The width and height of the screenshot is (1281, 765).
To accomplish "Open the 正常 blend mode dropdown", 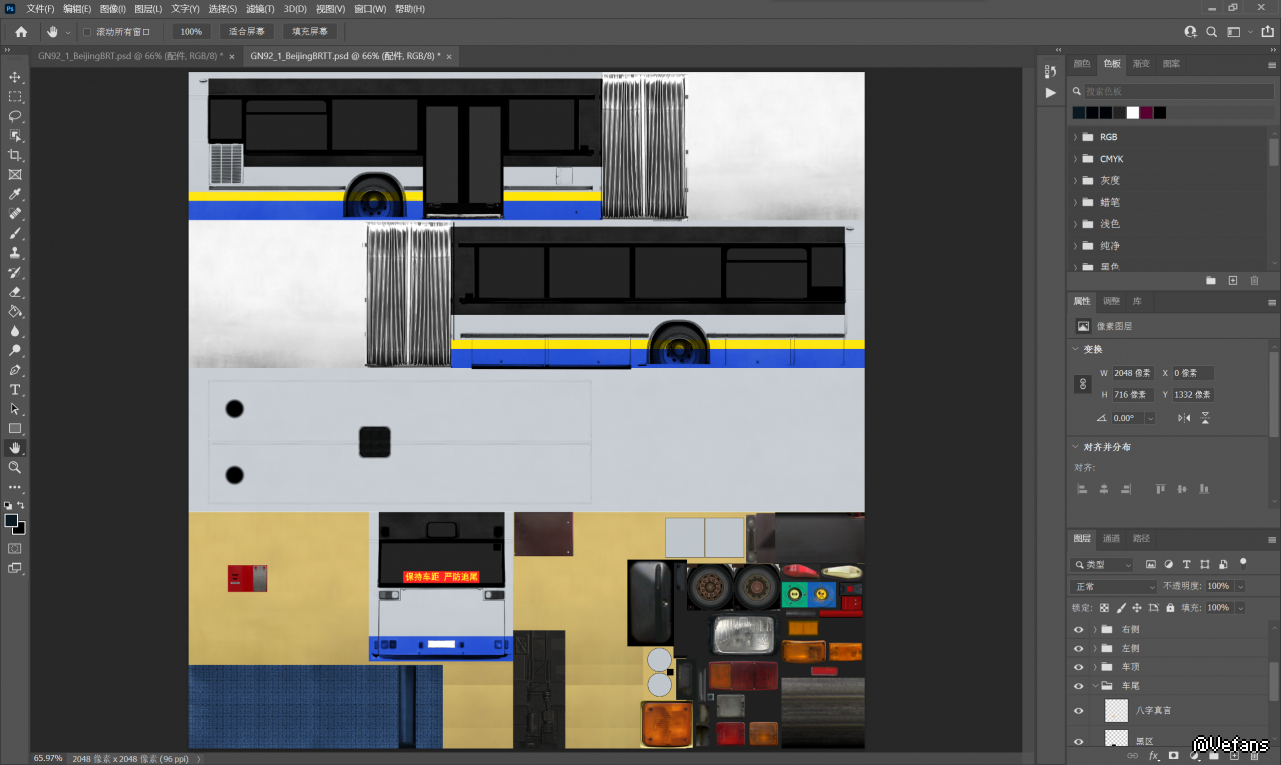I will [x=1113, y=586].
